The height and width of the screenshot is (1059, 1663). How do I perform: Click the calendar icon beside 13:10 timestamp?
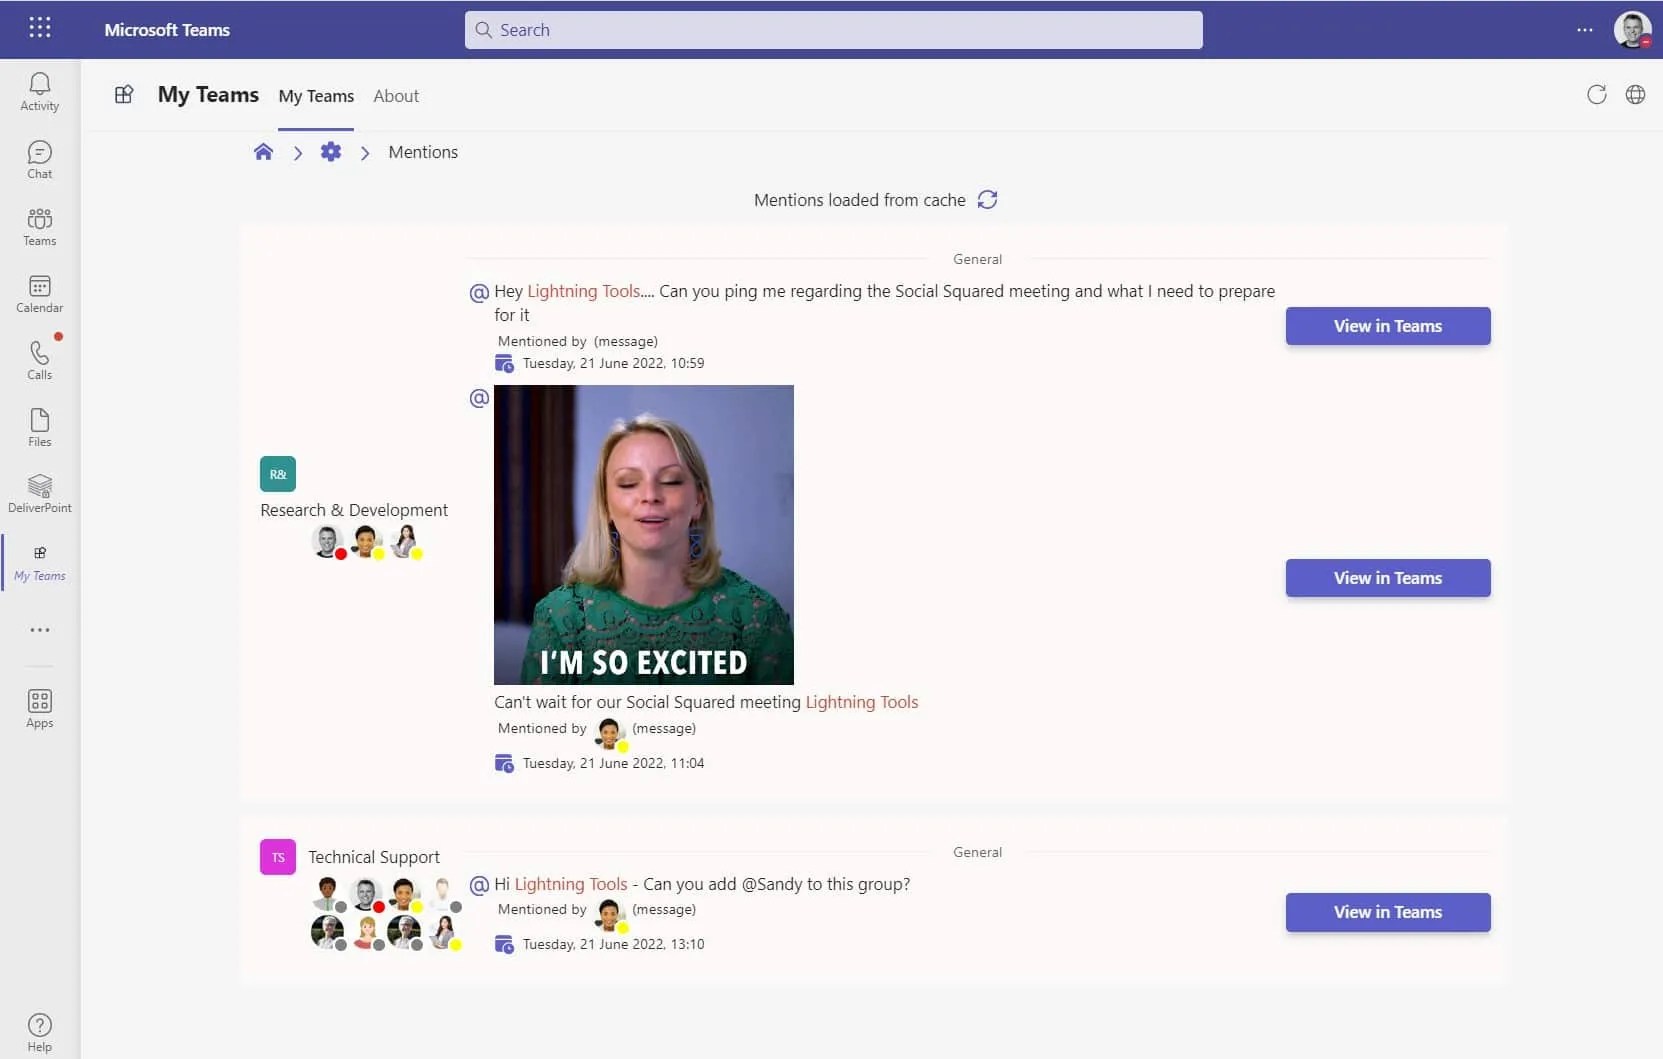[505, 945]
